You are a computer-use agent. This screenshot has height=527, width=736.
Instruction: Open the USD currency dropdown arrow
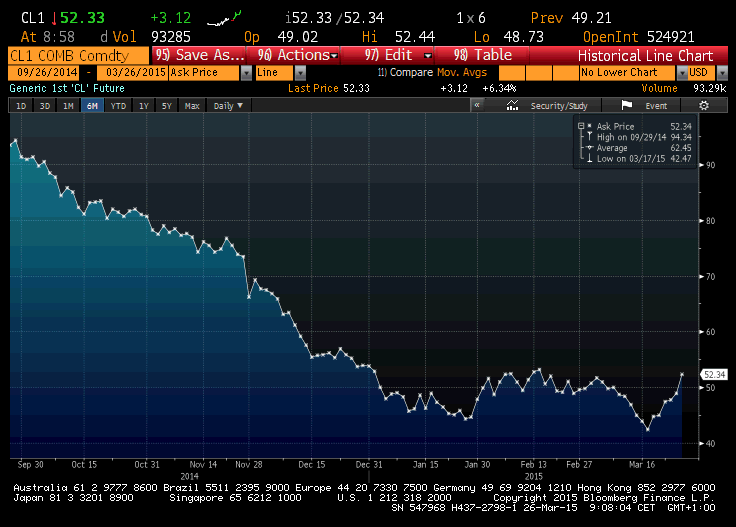pos(722,73)
